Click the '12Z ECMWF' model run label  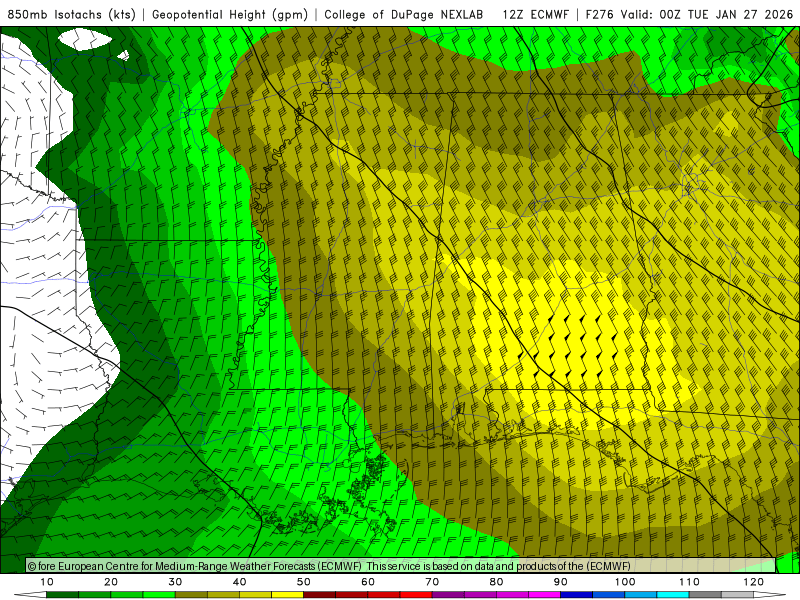(535, 14)
